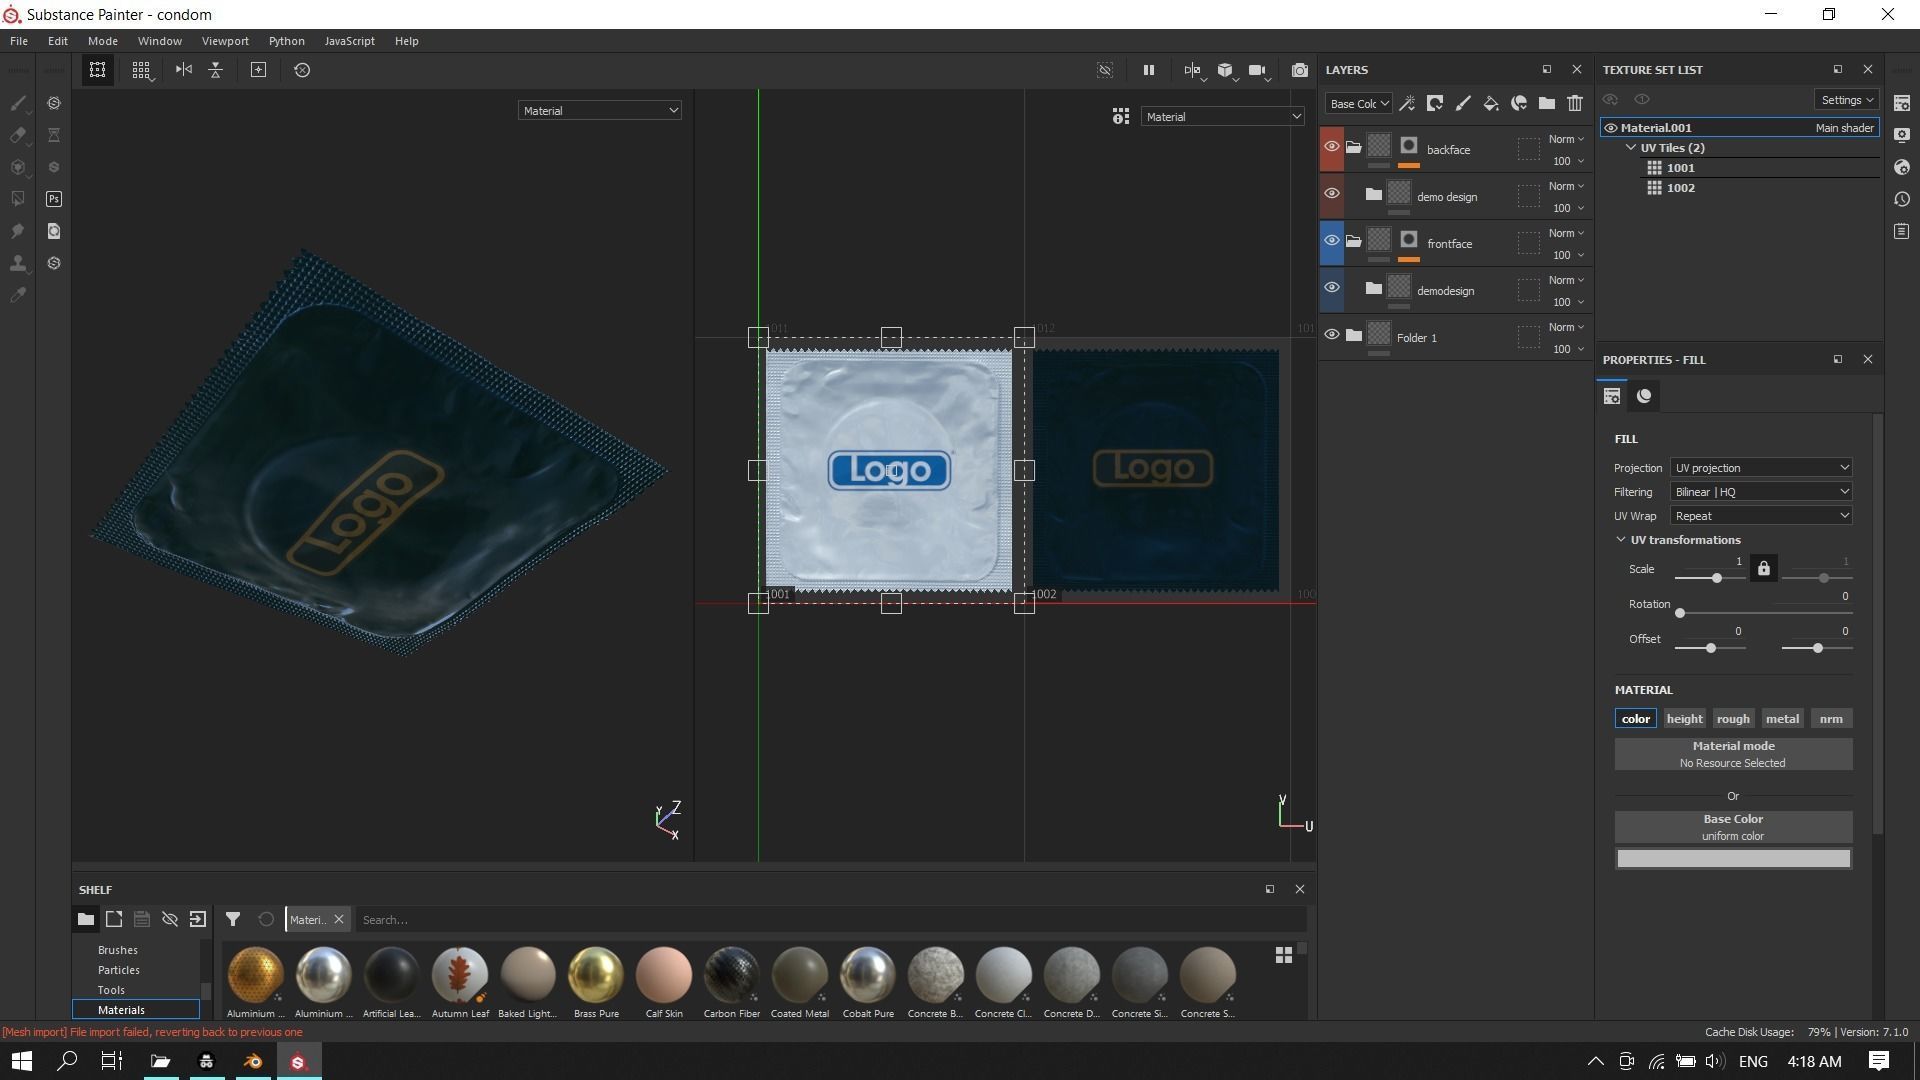Hide the demodesign layer

[1331, 288]
